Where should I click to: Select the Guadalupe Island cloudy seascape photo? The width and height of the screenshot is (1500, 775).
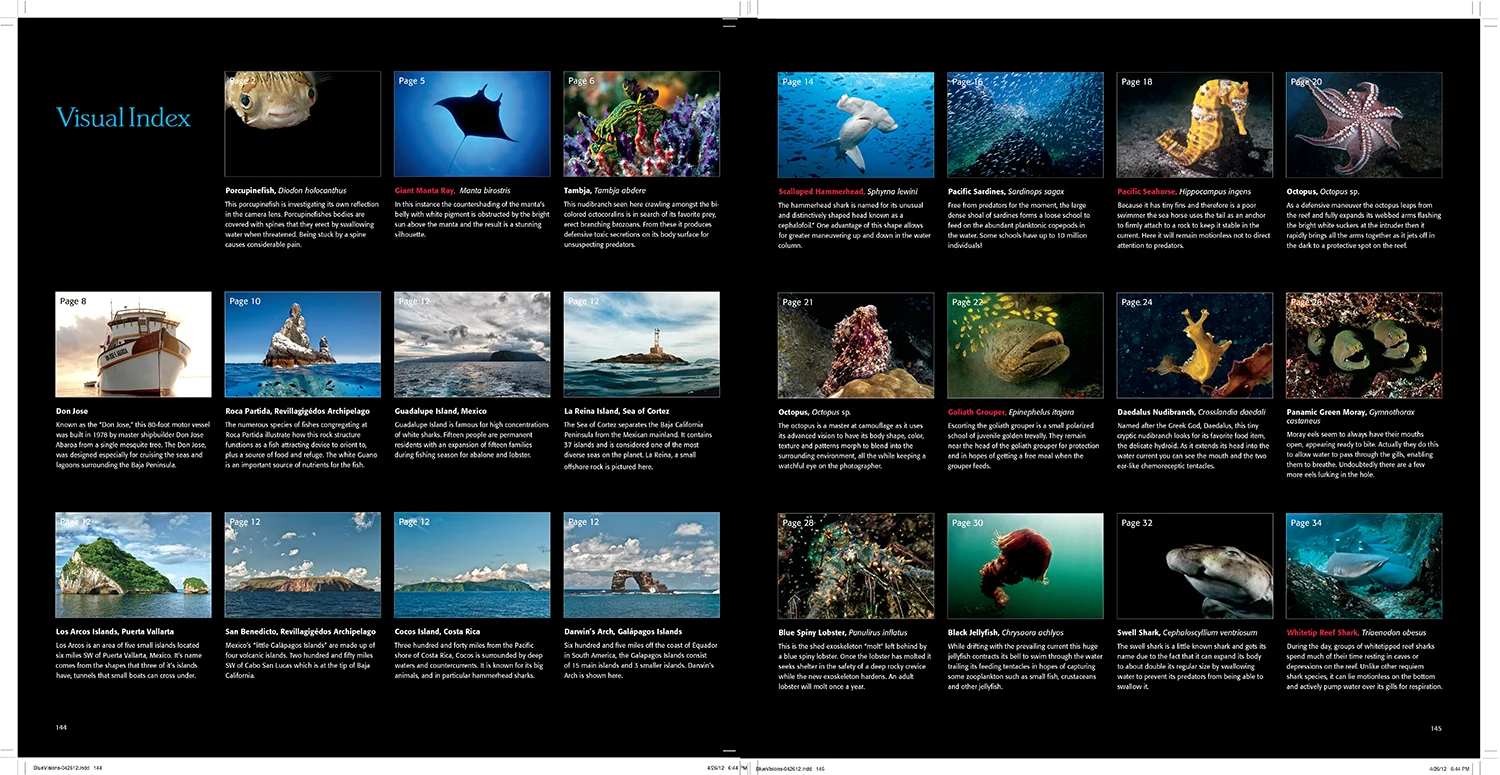tap(472, 344)
